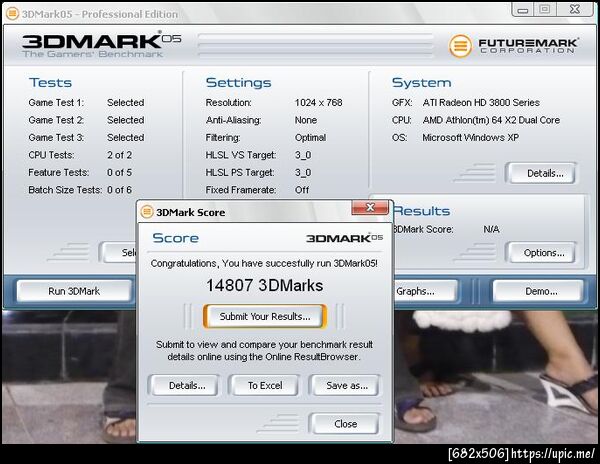Click the Close button in score dialog
The width and height of the screenshot is (600, 464).
pos(346,423)
